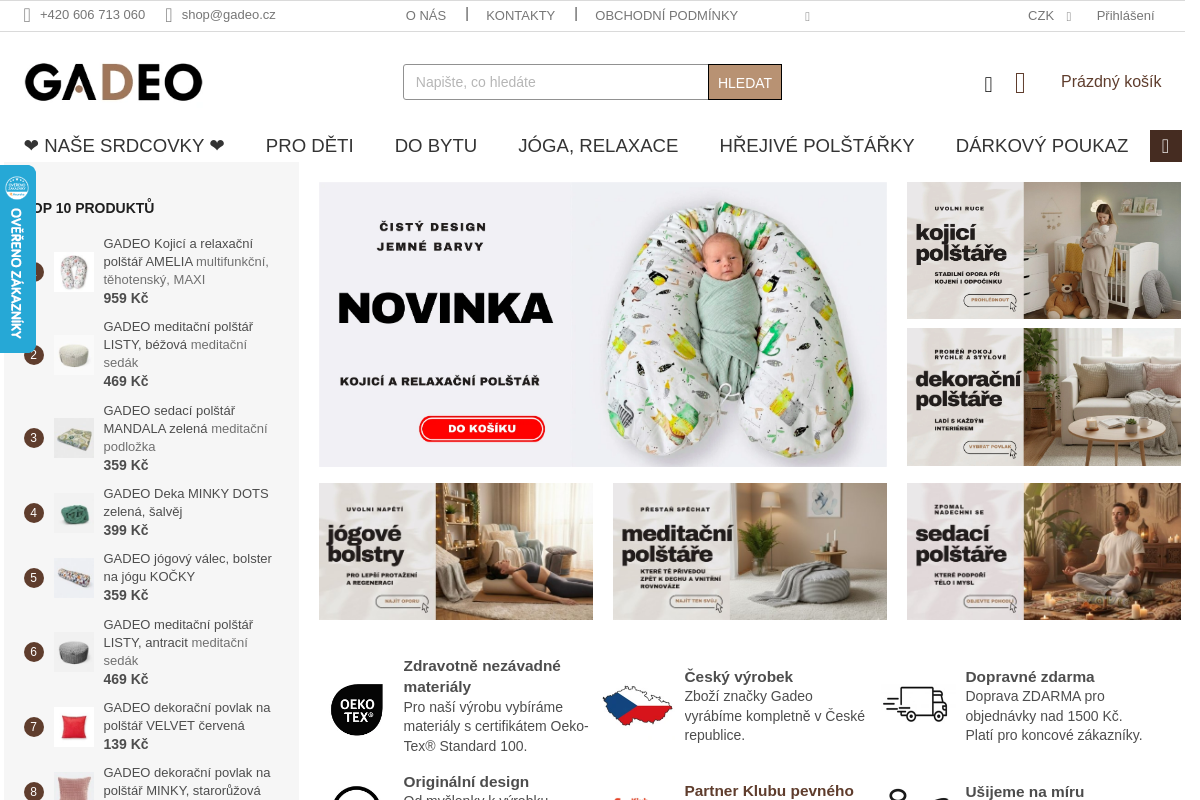Open the AMELIA kojicí polštář product thumbnail
This screenshot has height=800, width=1200.
(x=74, y=271)
